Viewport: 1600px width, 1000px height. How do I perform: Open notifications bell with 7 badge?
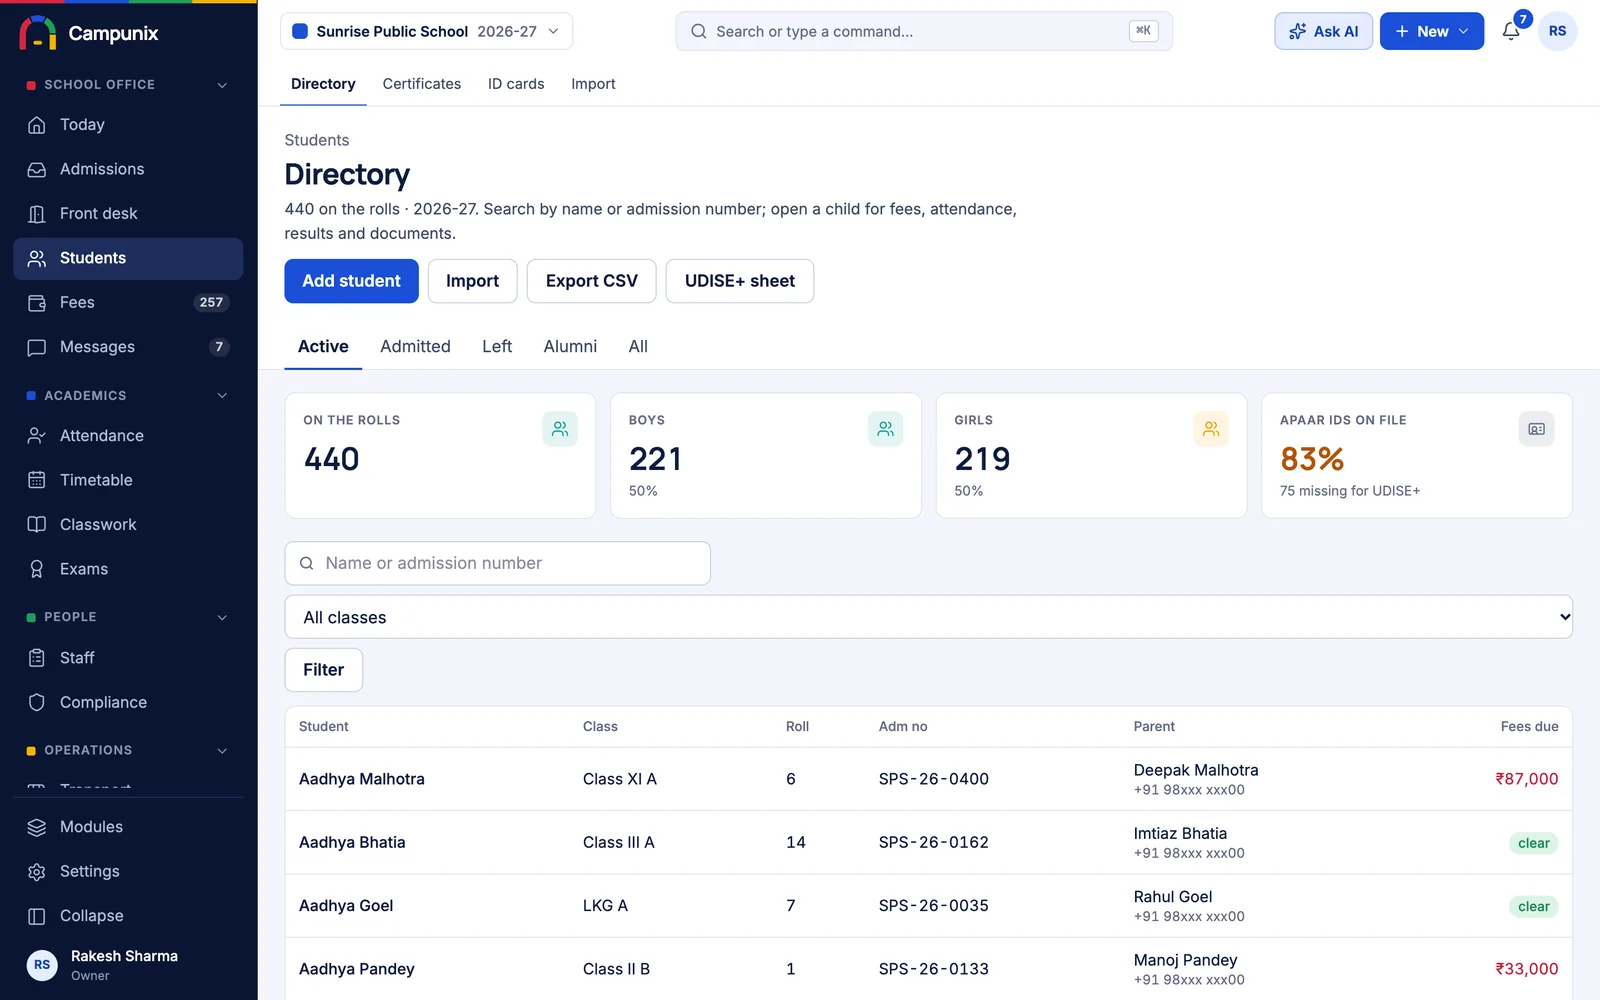[x=1512, y=31]
